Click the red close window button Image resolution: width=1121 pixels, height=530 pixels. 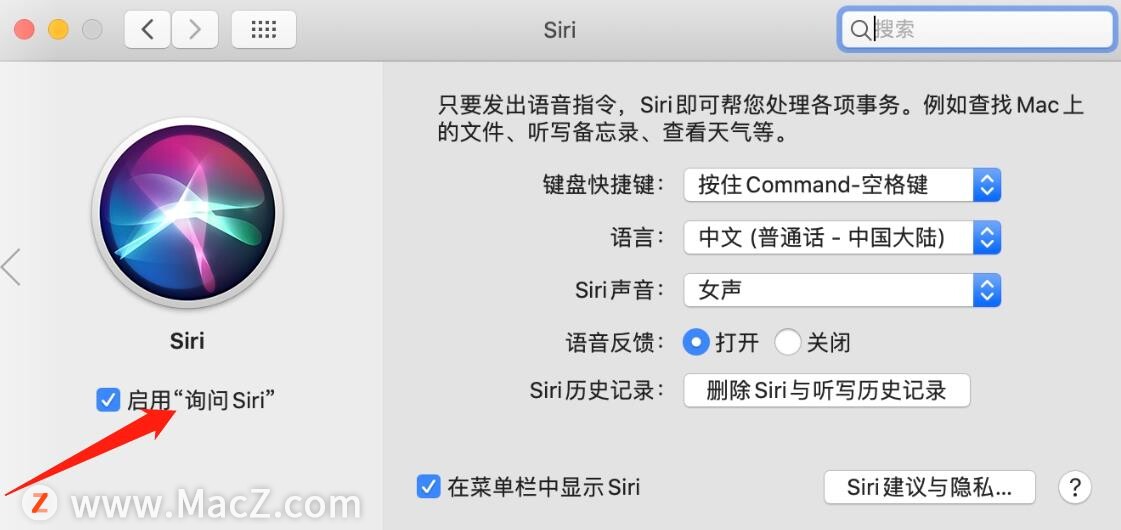click(x=24, y=29)
